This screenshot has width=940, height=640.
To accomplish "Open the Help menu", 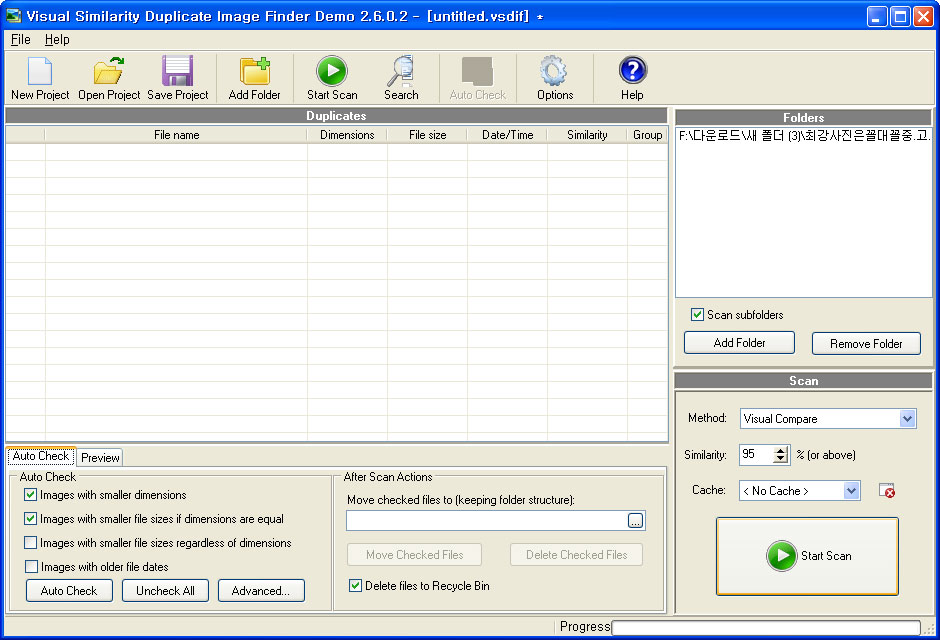I will pos(57,40).
